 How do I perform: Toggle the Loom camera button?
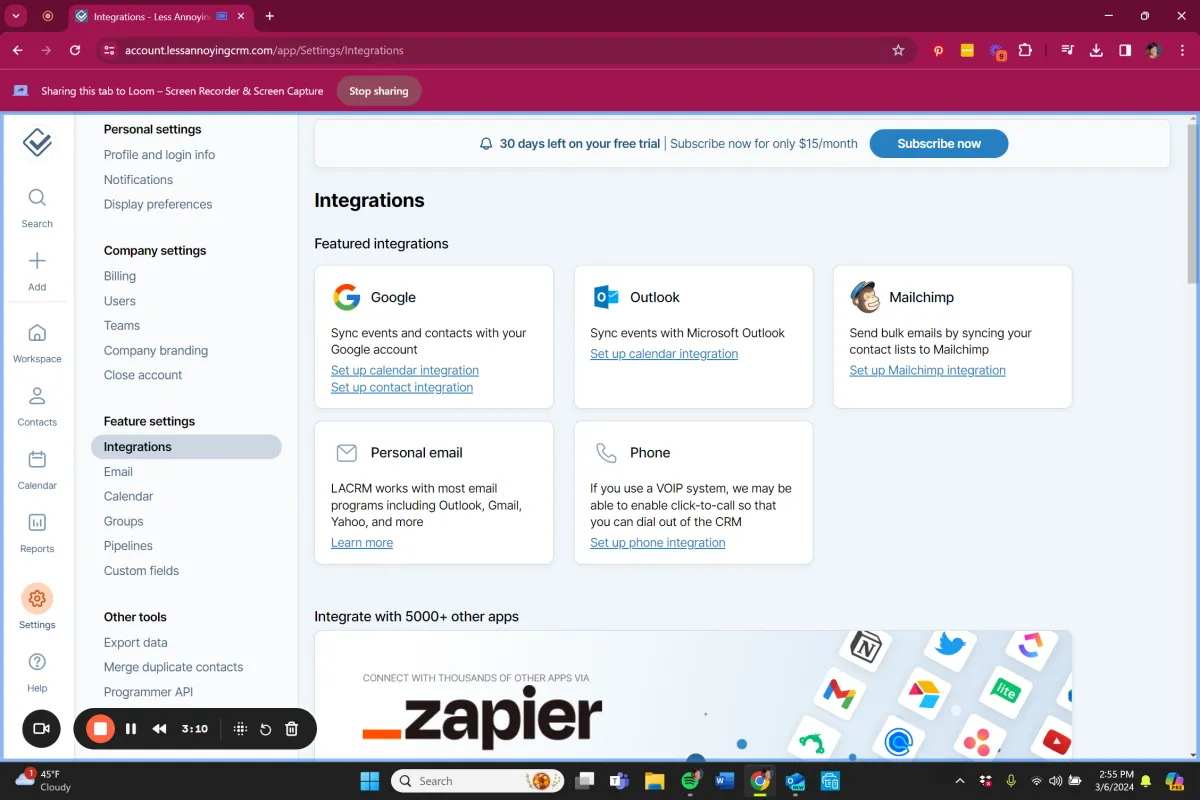(41, 729)
